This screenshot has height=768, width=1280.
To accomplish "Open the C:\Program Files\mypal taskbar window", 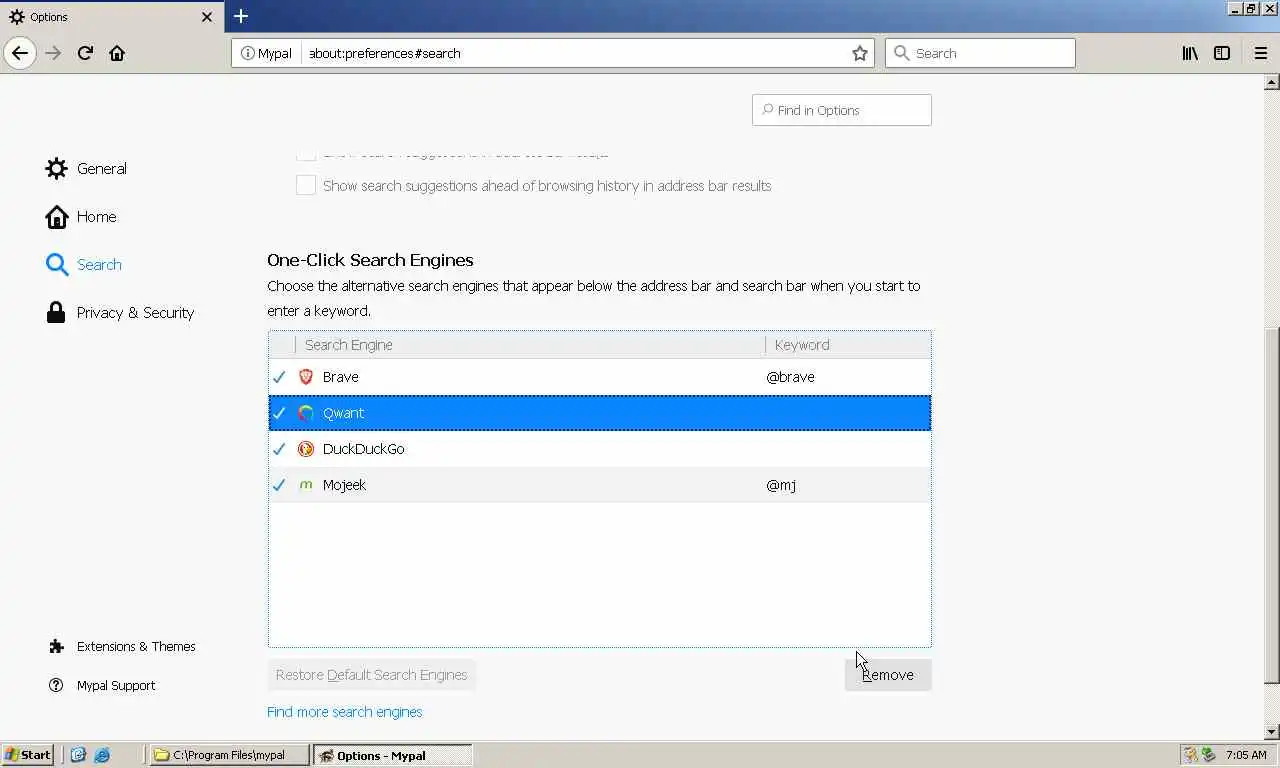I will [229, 755].
